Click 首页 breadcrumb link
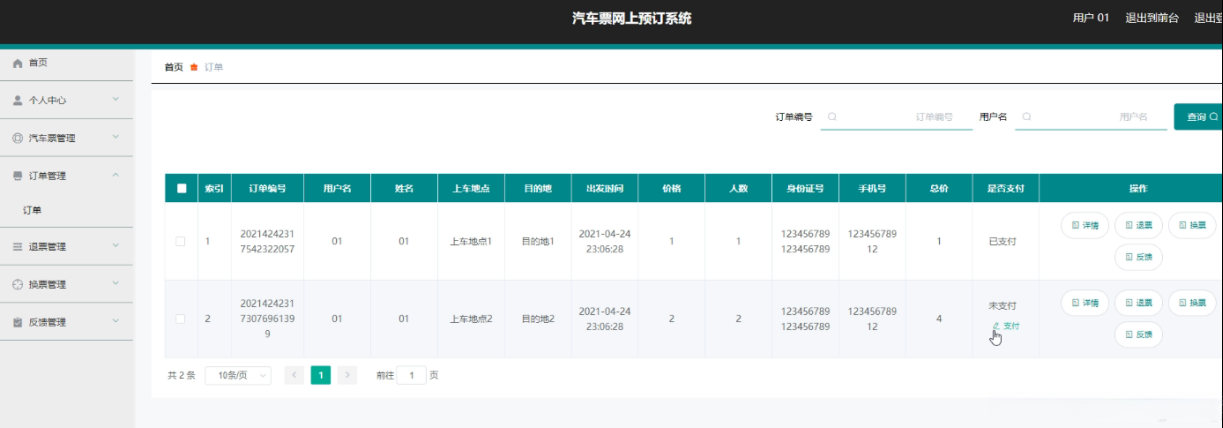This screenshot has width=1223, height=428. click(174, 67)
